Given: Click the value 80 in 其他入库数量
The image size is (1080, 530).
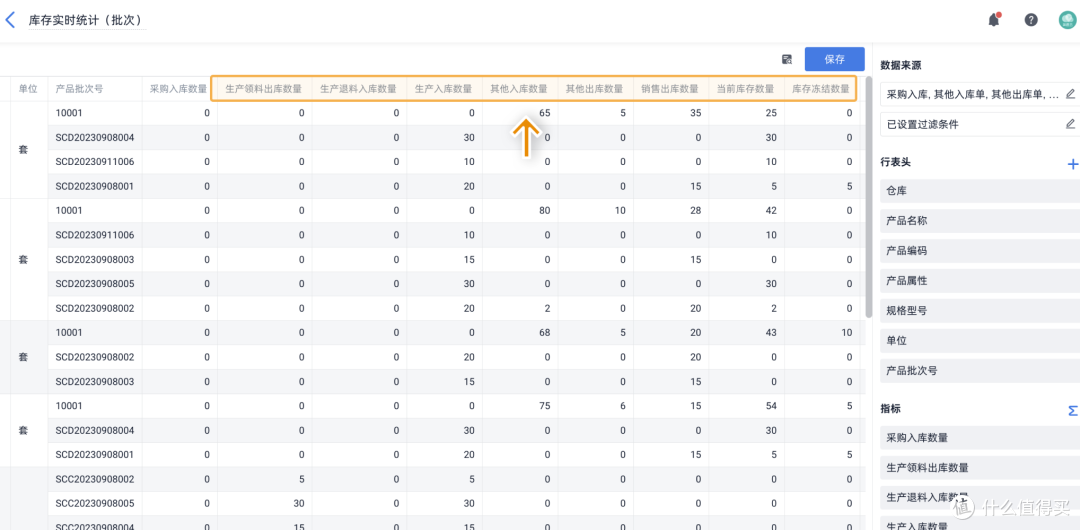Looking at the screenshot, I should click(544, 211).
